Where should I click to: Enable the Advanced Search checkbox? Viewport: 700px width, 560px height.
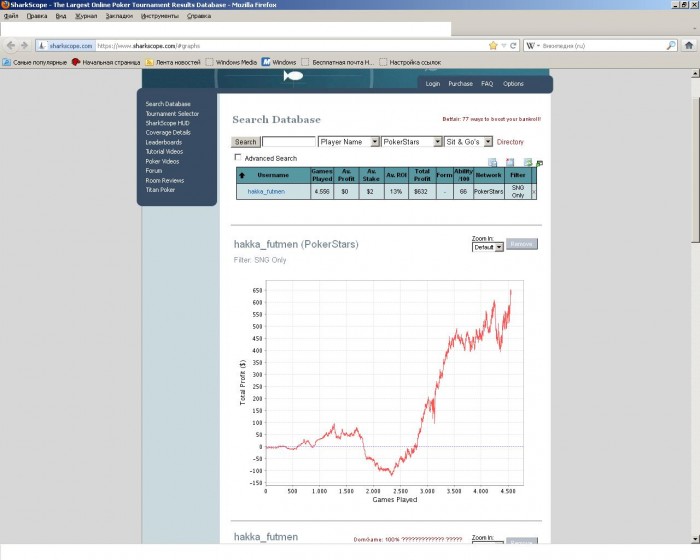pyautogui.click(x=238, y=157)
